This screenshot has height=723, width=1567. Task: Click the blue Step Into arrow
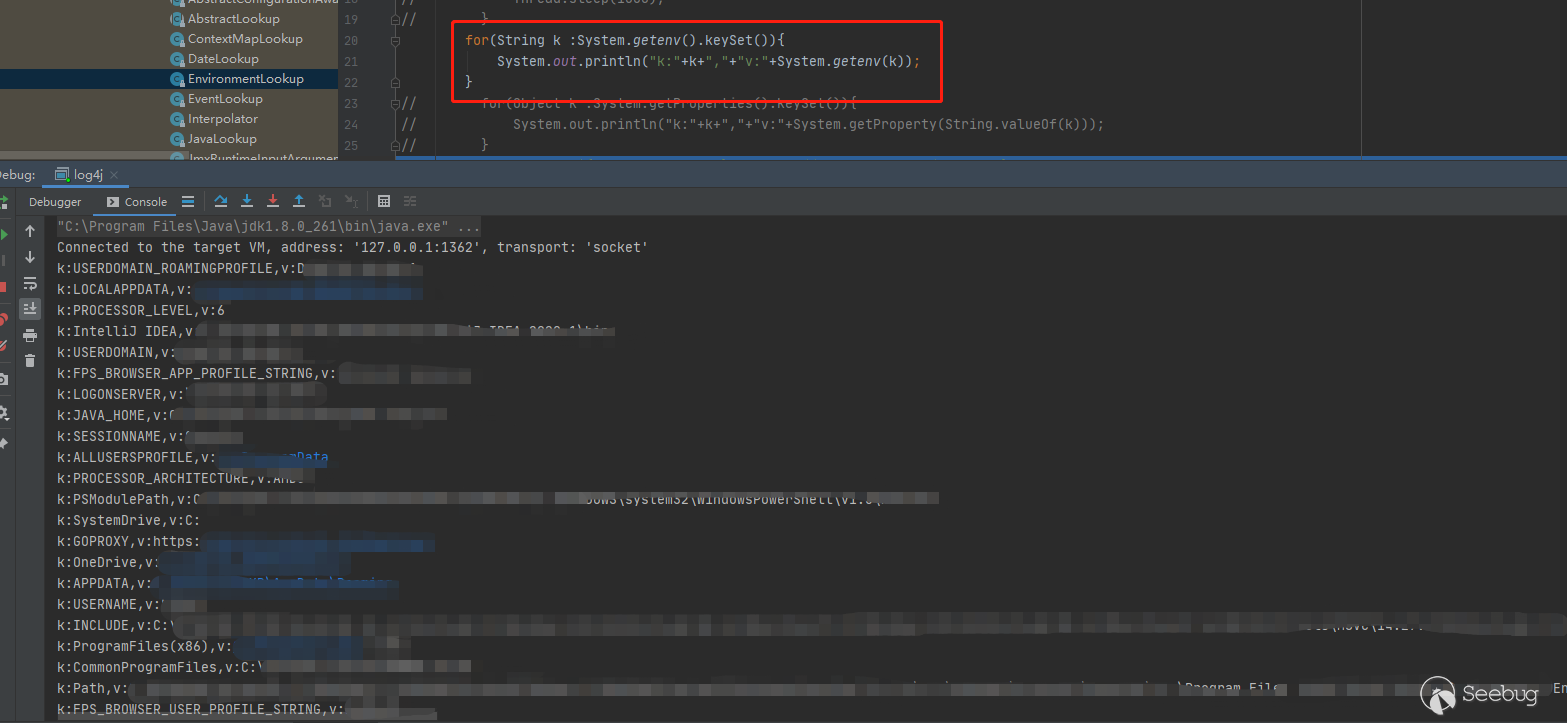[x=247, y=201]
